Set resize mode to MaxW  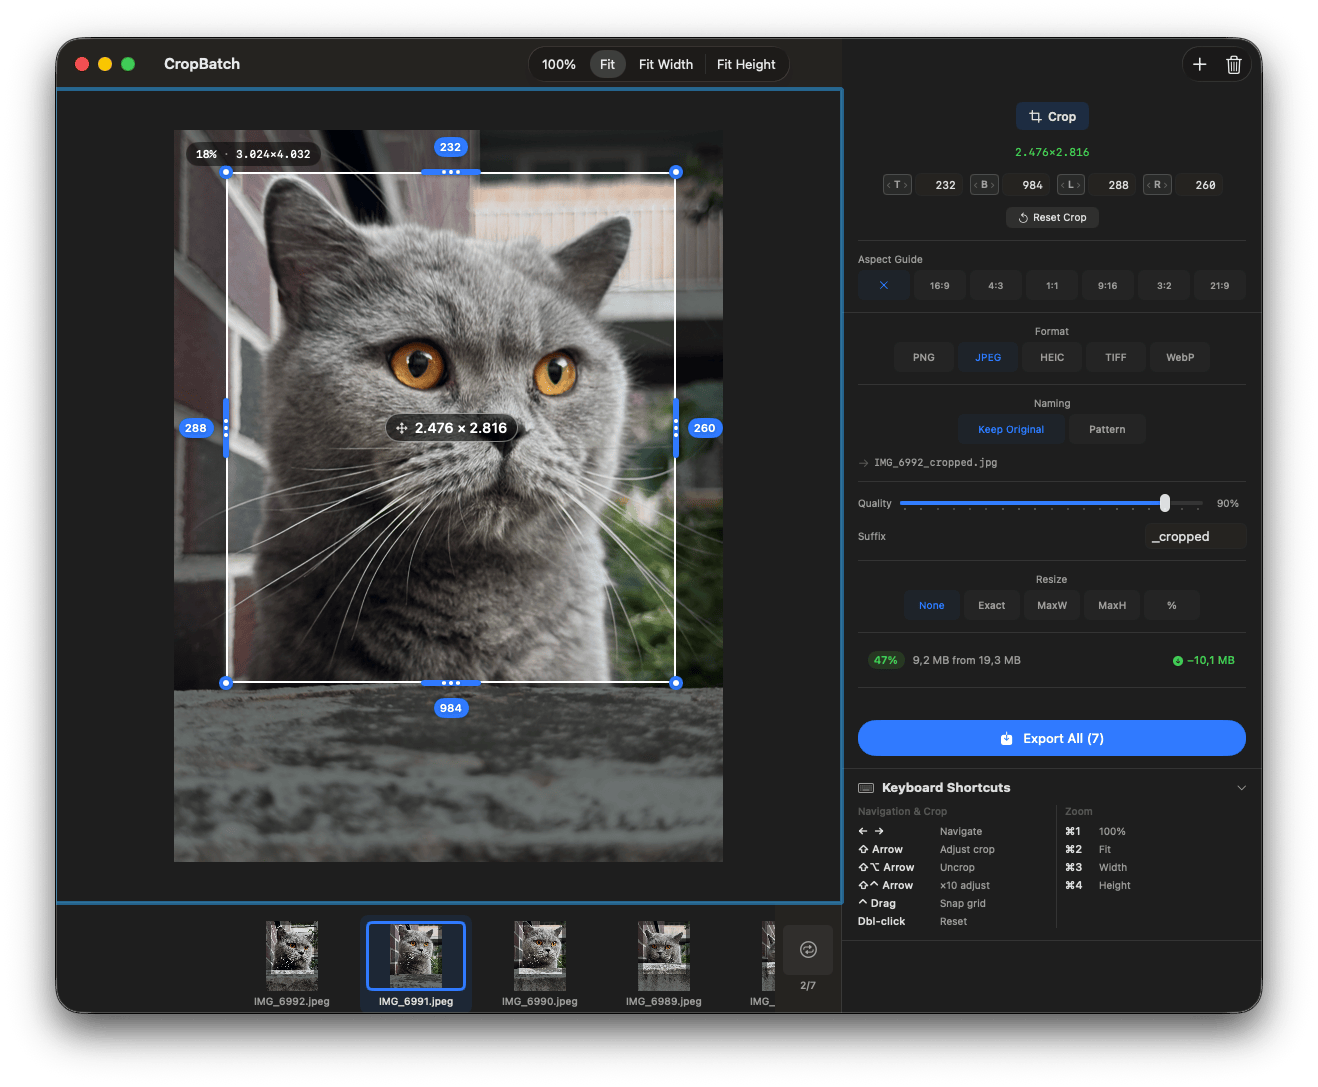(1052, 605)
